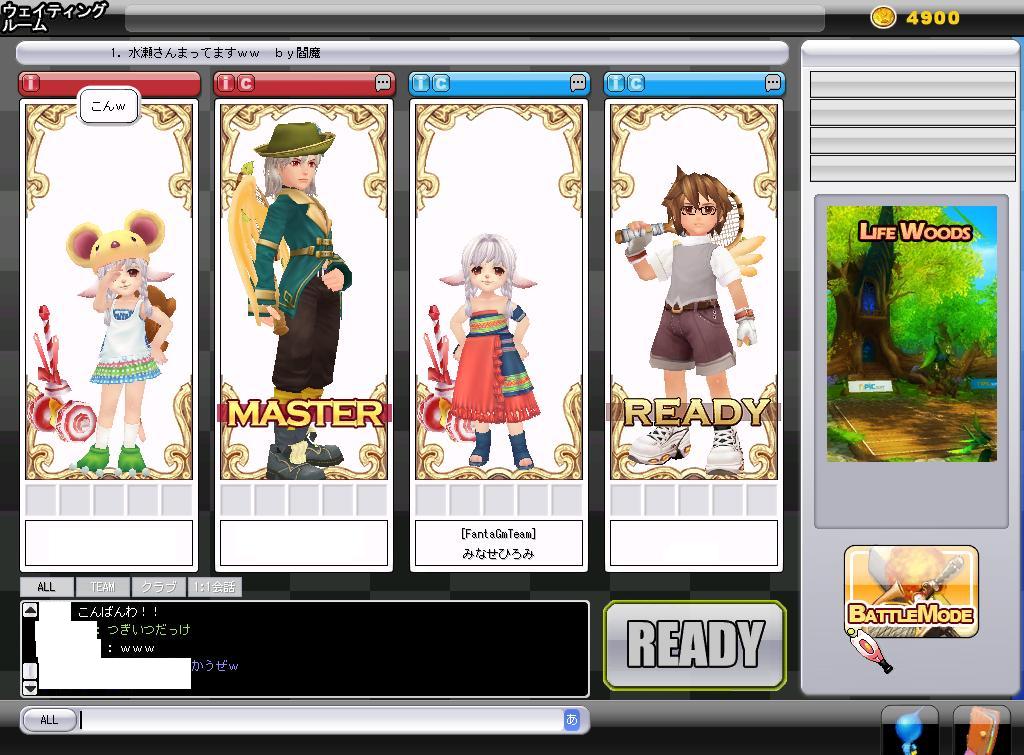This screenshot has width=1024, height=755.
Task: Click the blue orb icon in the bottom bar
Action: [909, 732]
